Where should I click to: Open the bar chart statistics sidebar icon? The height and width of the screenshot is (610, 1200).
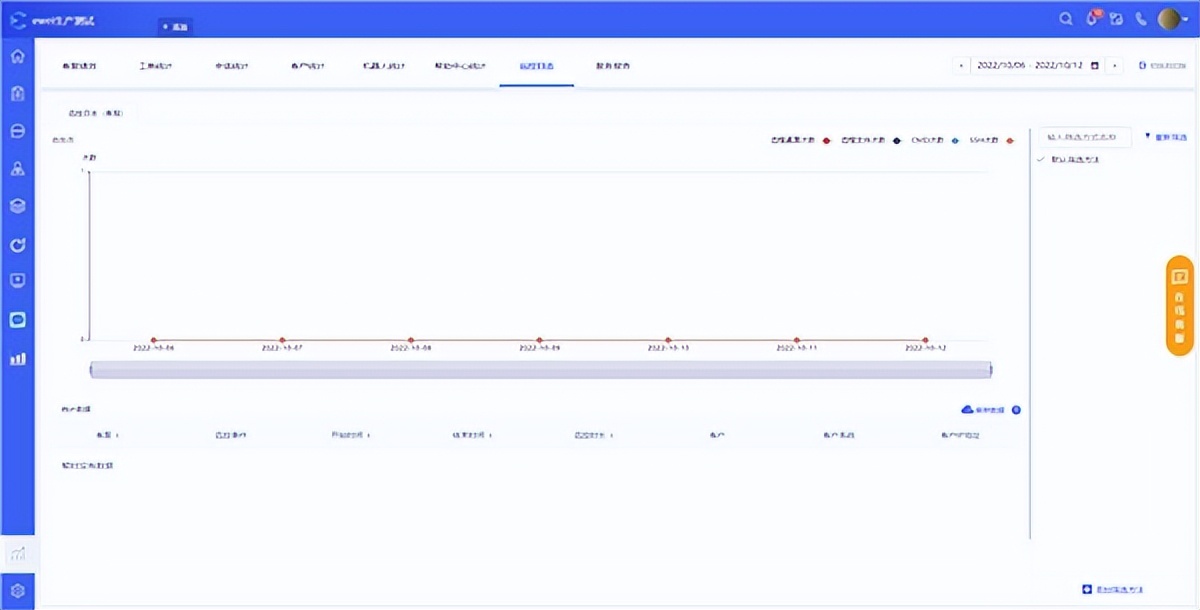coord(17,358)
